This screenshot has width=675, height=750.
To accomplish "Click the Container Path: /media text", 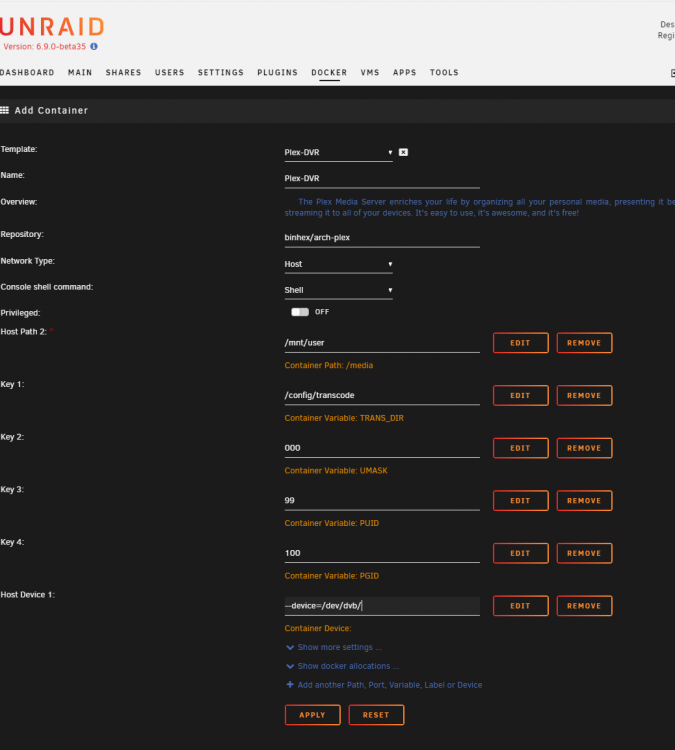I will pyautogui.click(x=329, y=365).
